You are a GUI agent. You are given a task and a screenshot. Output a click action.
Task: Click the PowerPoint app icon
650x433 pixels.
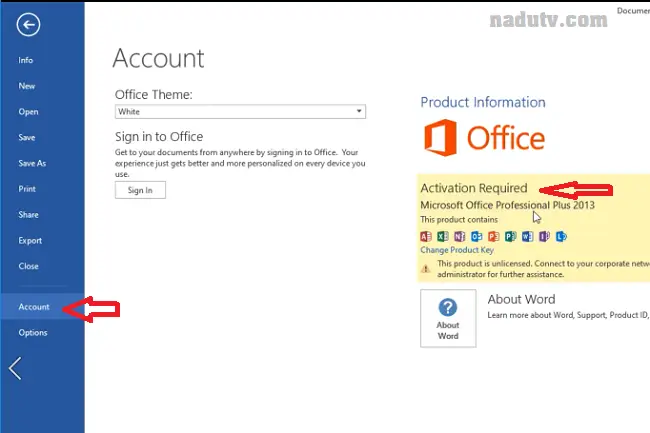click(x=493, y=236)
